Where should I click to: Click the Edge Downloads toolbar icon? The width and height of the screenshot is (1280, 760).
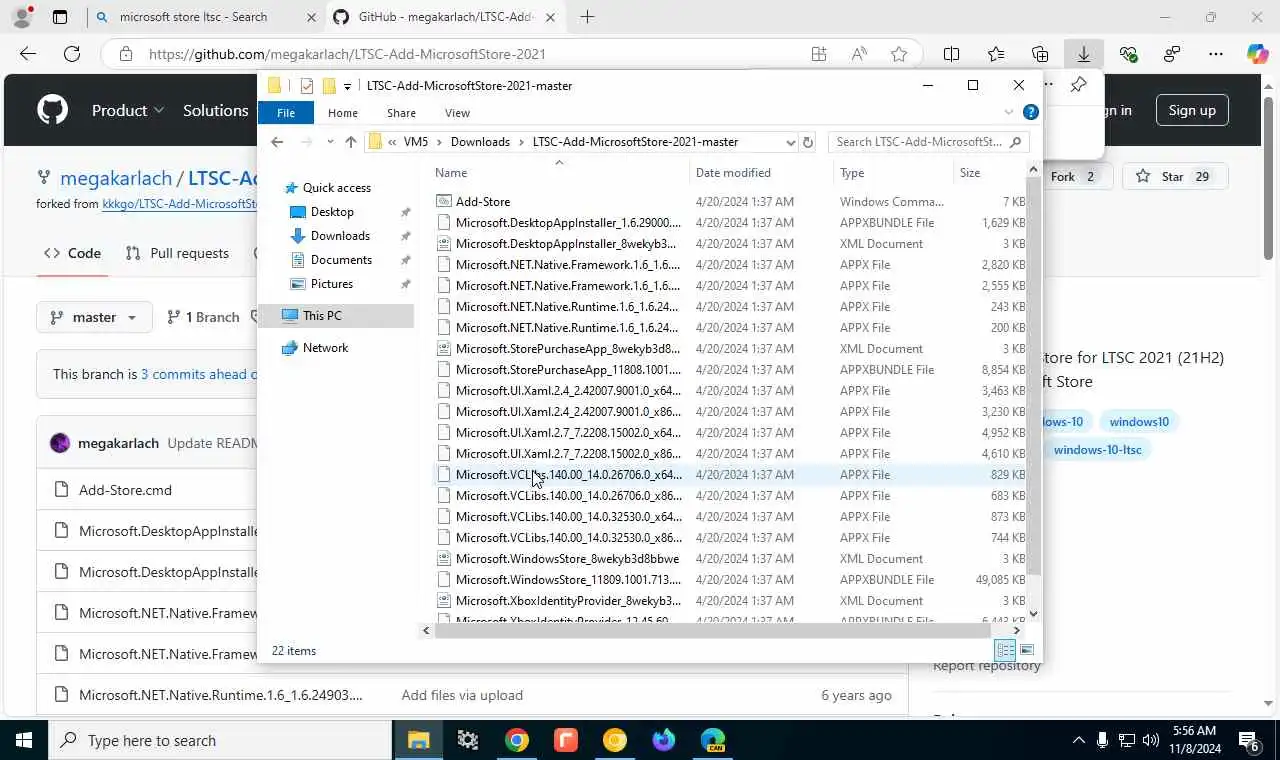[1084, 54]
